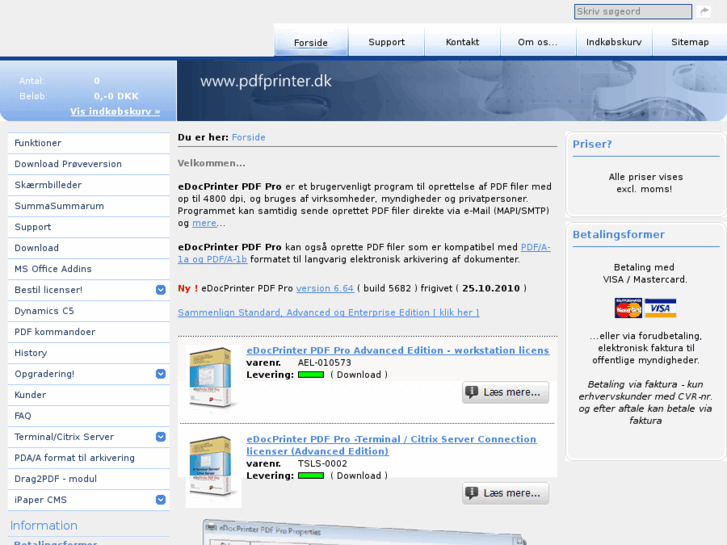Image resolution: width=727 pixels, height=545 pixels.
Task: Click the Information heading in left sidebar
Action: pyautogui.click(x=44, y=526)
